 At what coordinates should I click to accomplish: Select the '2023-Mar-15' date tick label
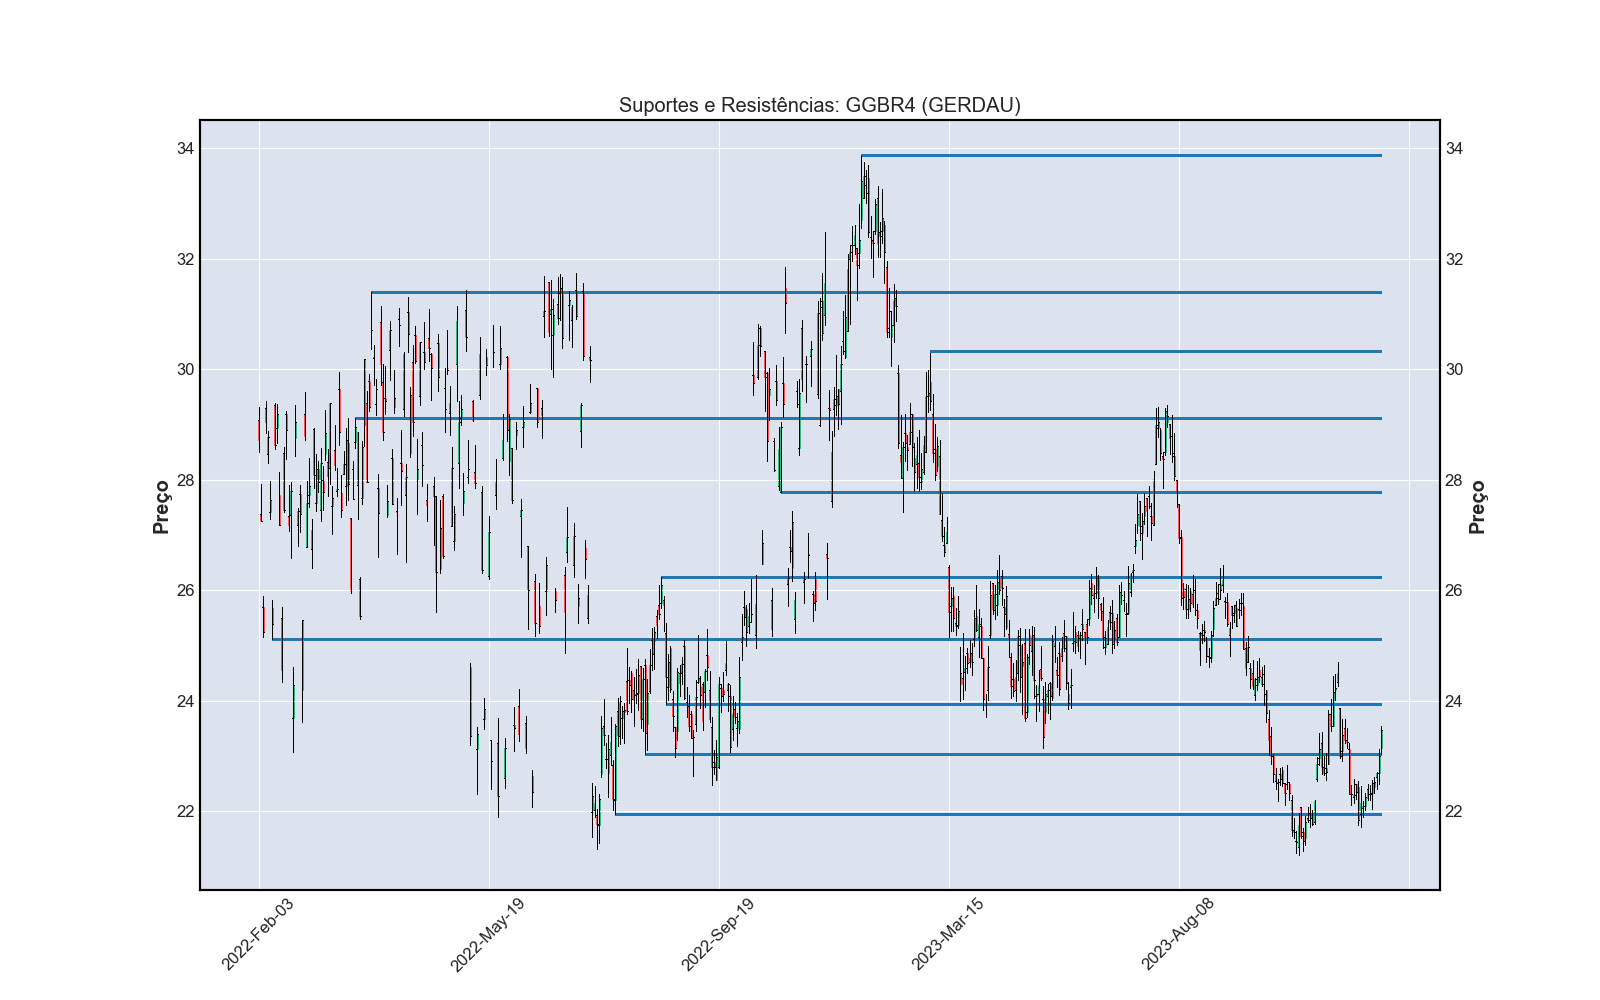click(x=947, y=934)
